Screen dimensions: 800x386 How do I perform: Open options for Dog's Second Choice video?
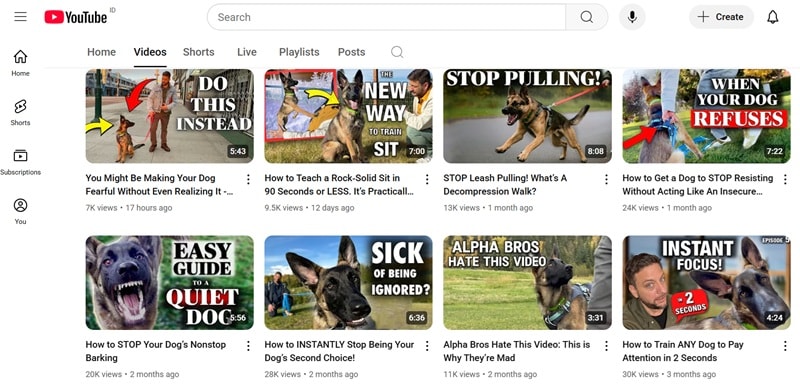coord(427,346)
